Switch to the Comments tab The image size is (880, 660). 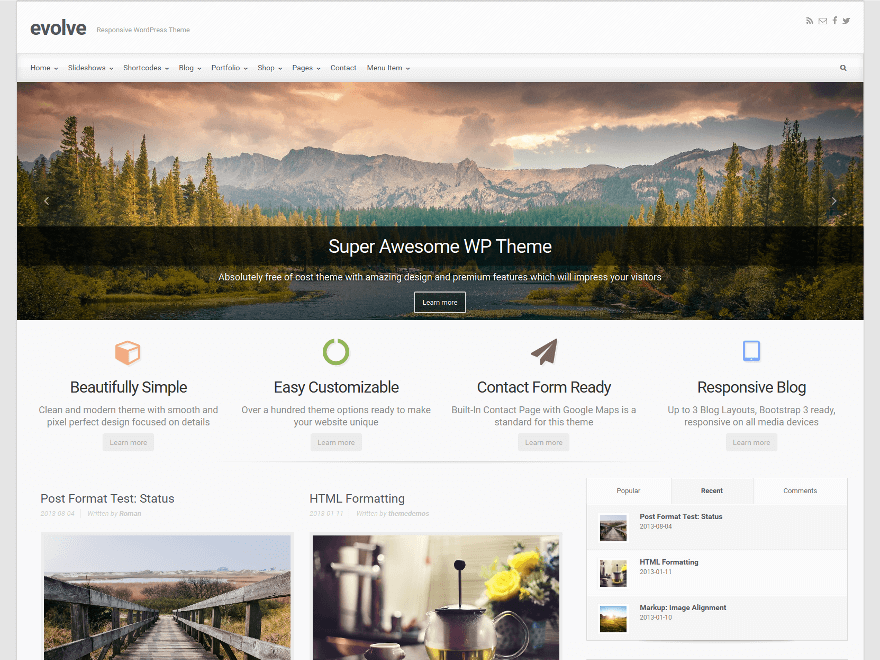click(x=800, y=491)
